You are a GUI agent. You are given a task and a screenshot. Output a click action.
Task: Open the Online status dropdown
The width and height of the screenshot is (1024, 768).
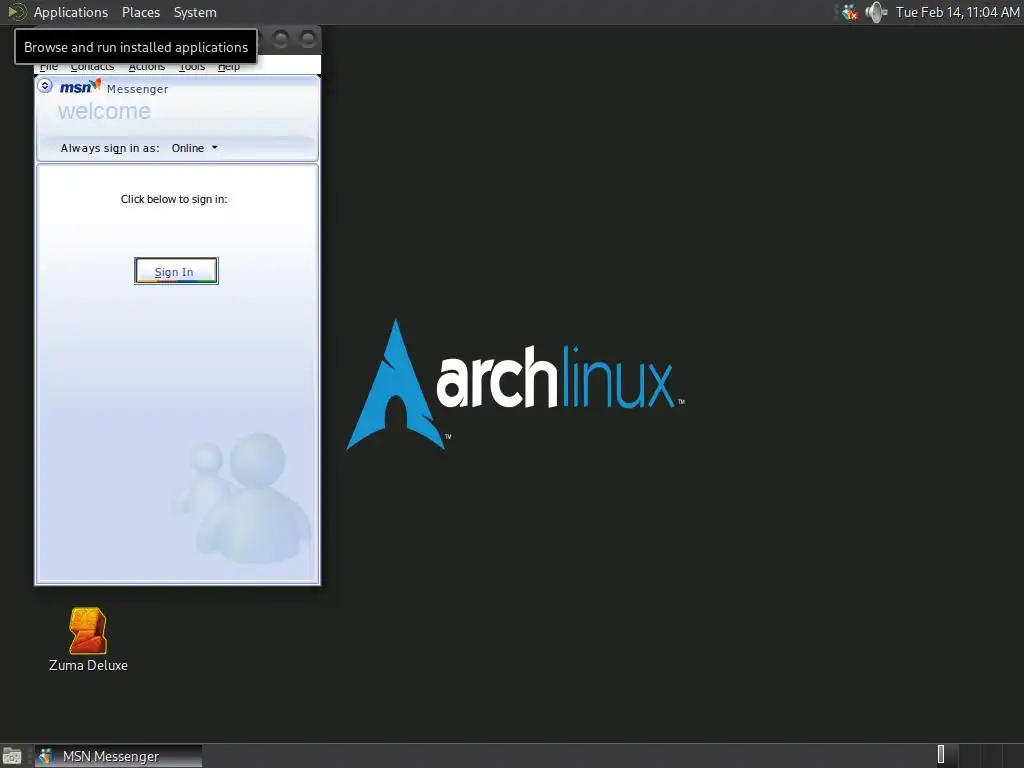coord(195,148)
